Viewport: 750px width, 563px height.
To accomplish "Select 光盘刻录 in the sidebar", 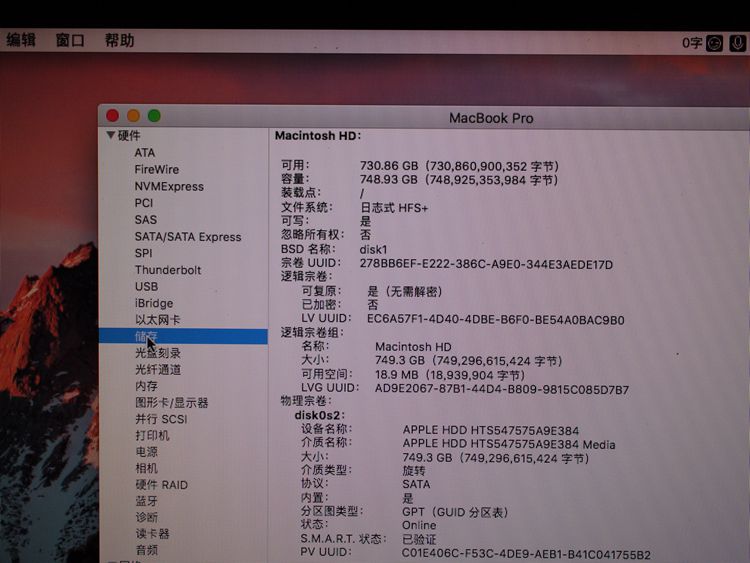I will point(157,353).
